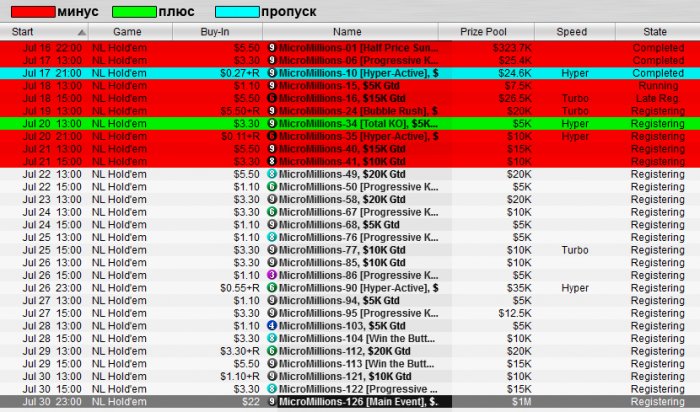
Task: Click the $35K prize pool cell
Action: coord(519,288)
